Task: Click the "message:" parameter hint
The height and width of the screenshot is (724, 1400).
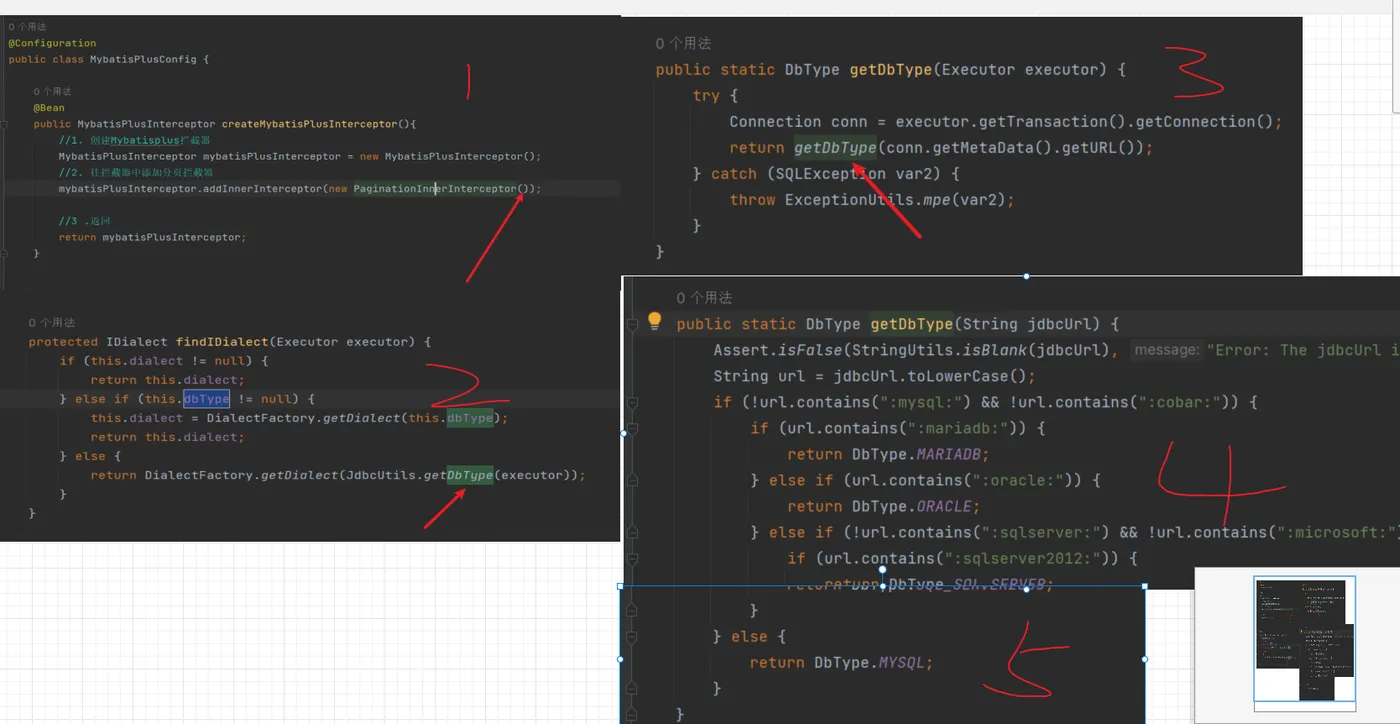Action: click(x=1166, y=350)
